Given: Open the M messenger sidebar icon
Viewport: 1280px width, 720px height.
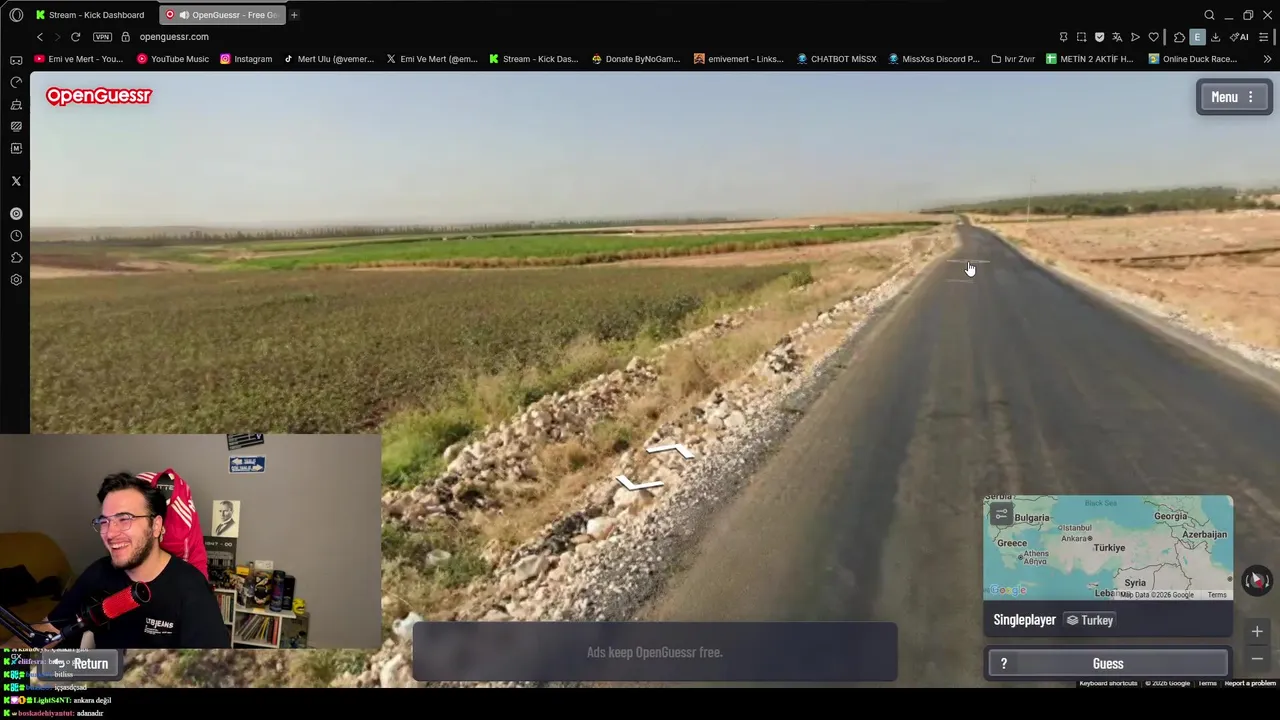Looking at the screenshot, I should (16, 148).
